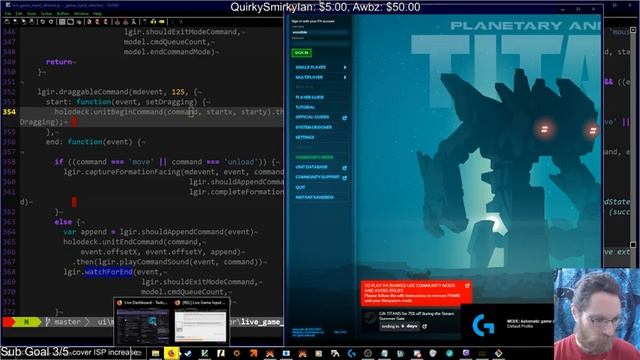Click the Run Script toolbar icon
The image size is (640, 360).
[133, 22]
